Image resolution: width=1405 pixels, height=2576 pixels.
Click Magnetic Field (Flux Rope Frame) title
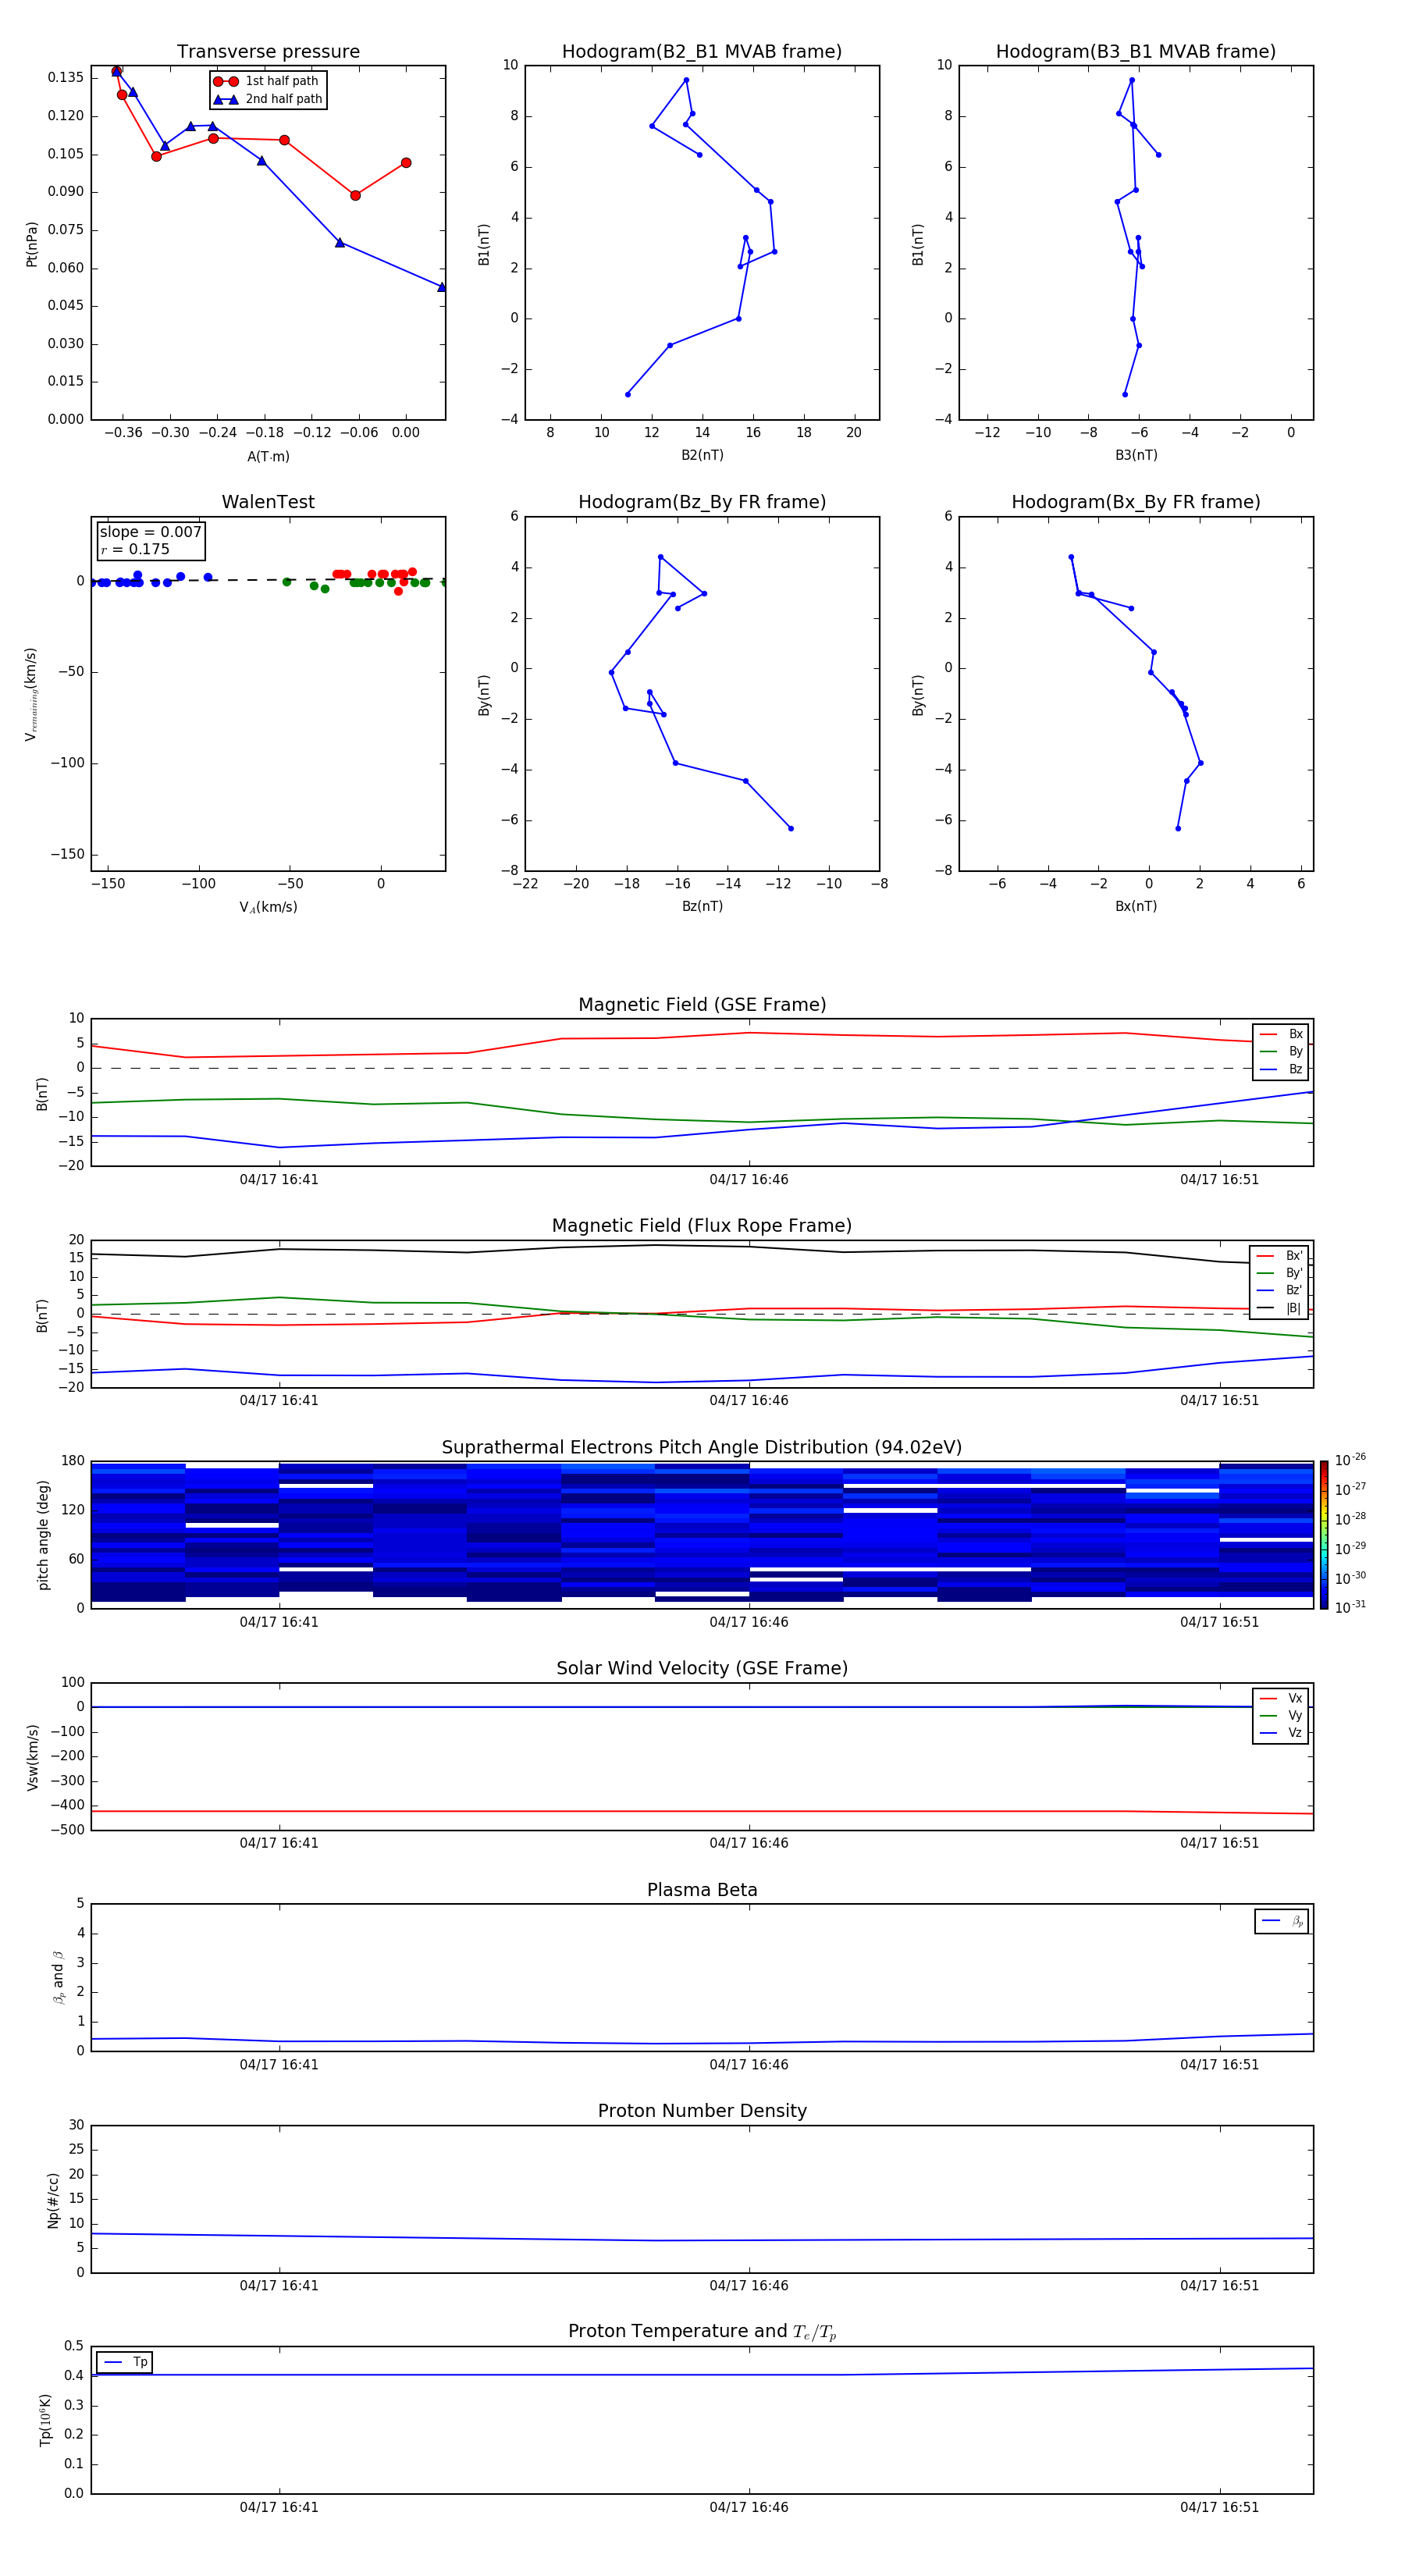pyautogui.click(x=702, y=1225)
